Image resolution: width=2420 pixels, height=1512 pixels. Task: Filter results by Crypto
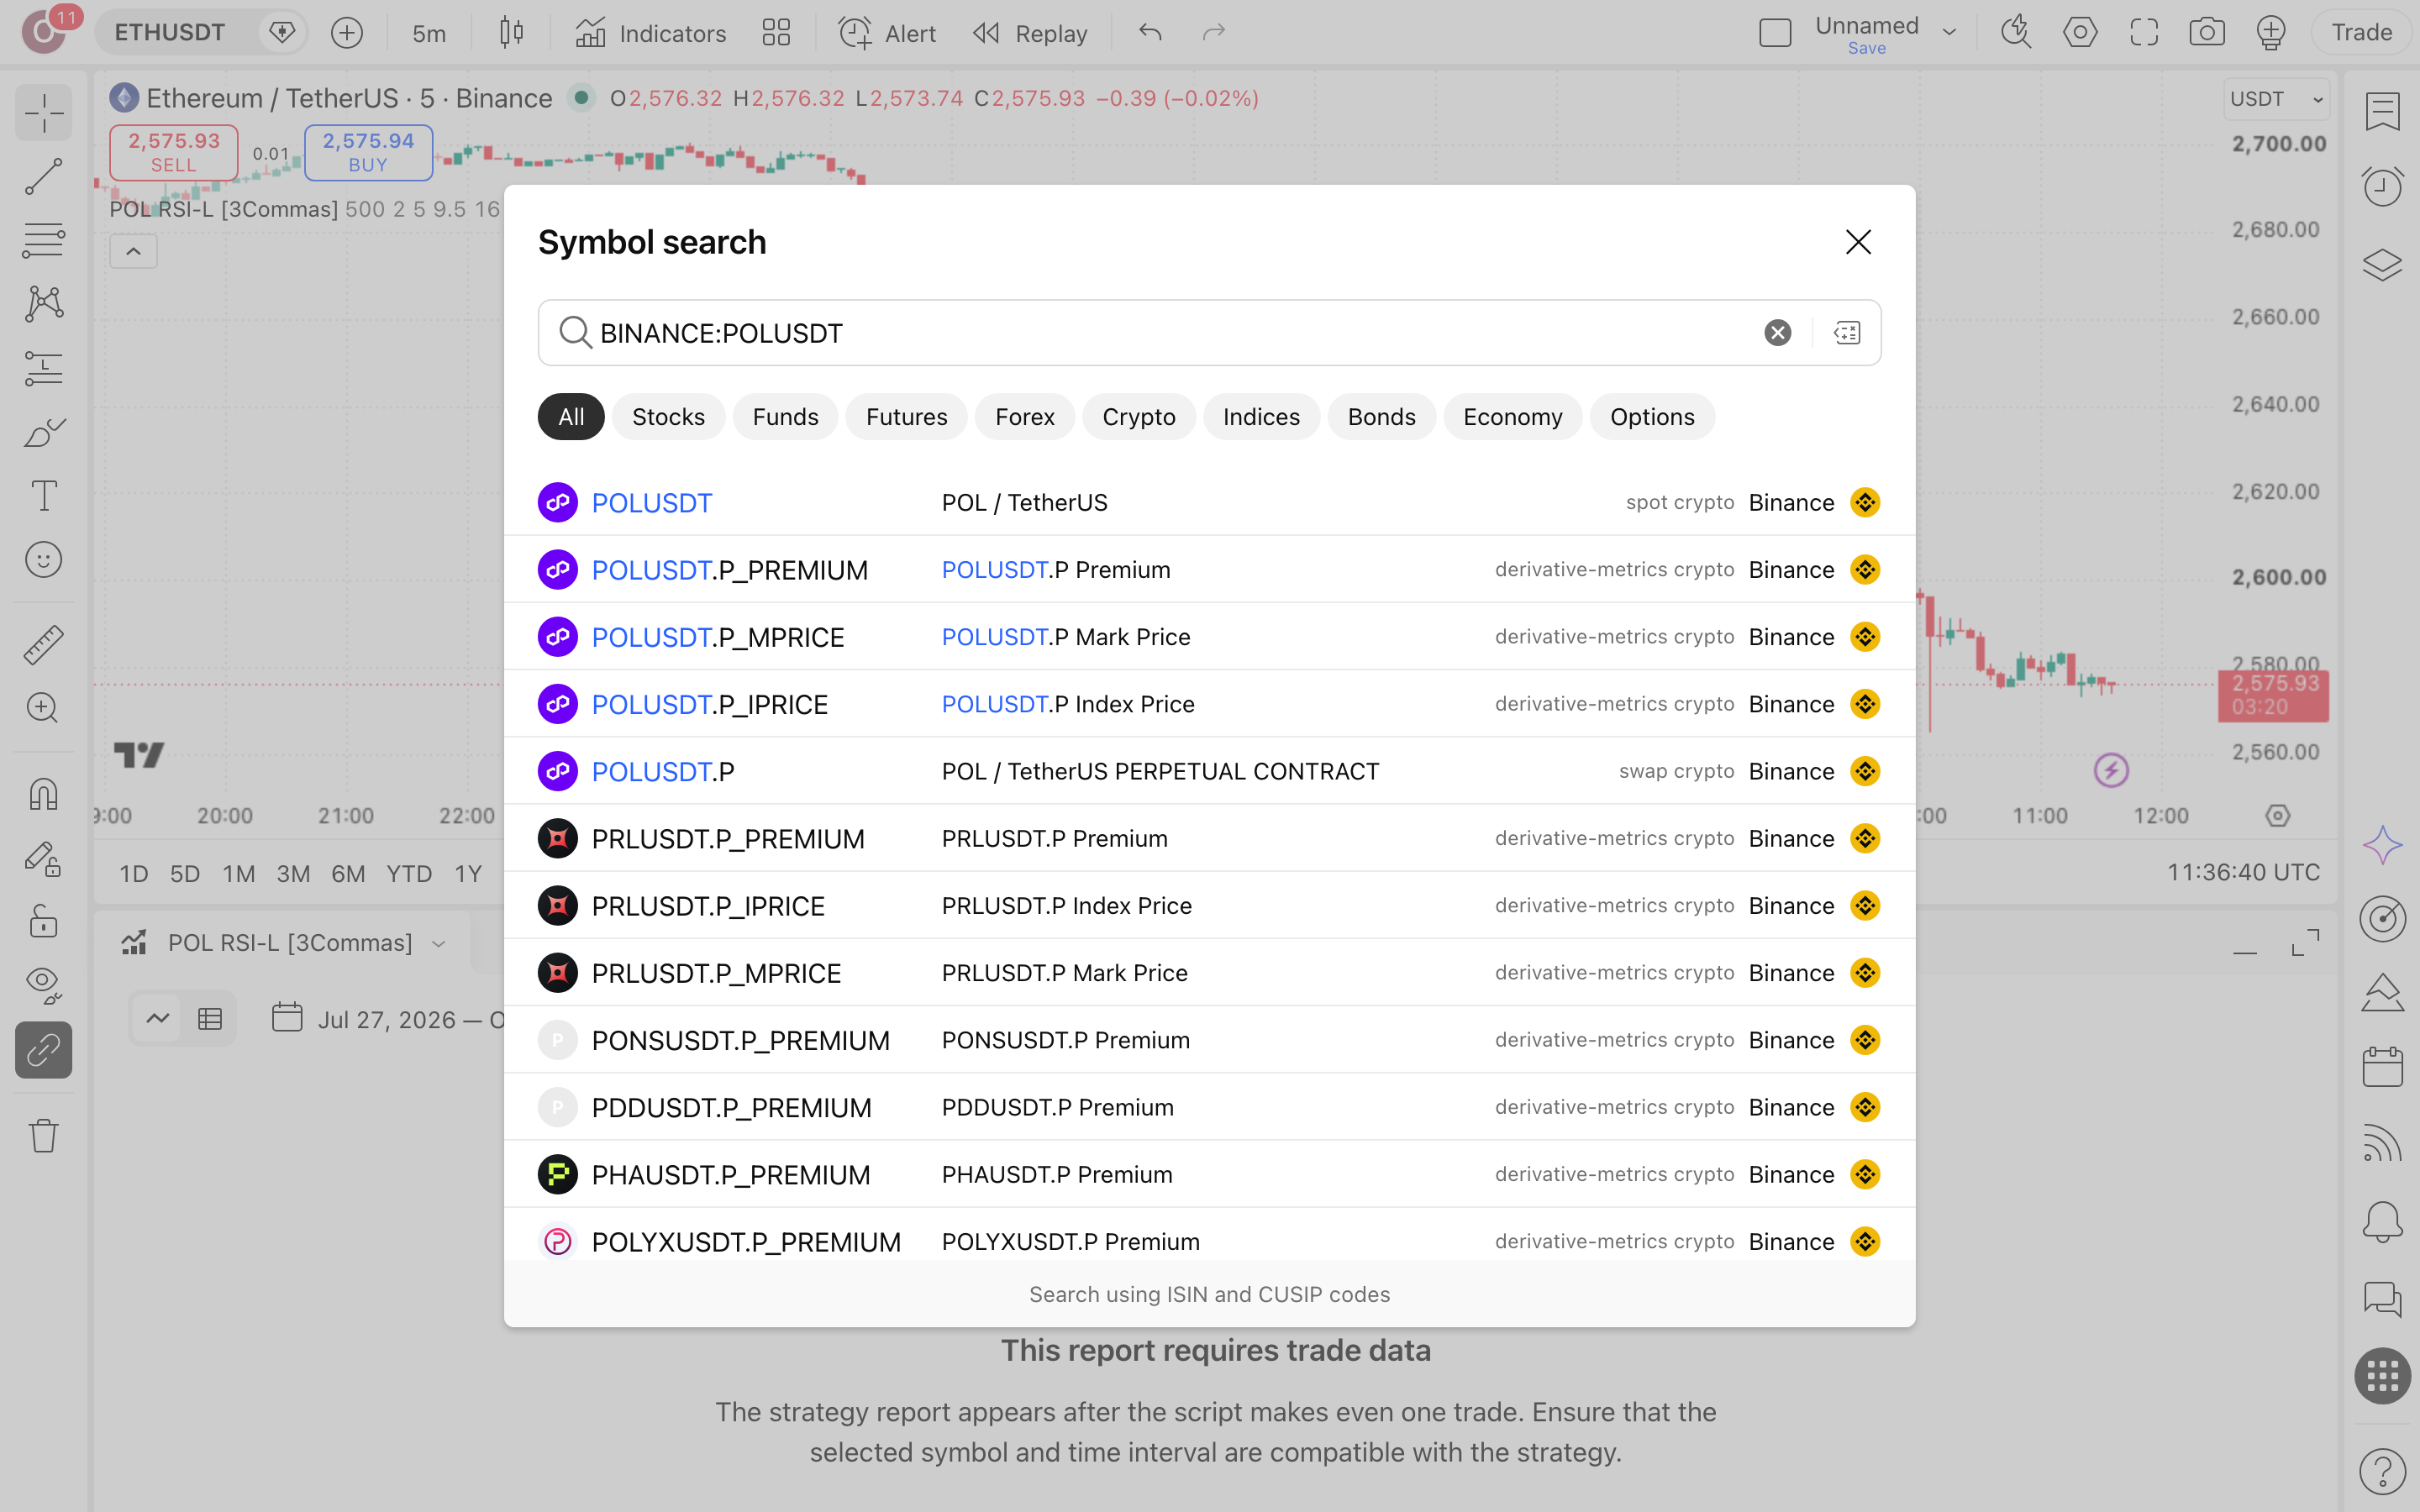pyautogui.click(x=1138, y=417)
